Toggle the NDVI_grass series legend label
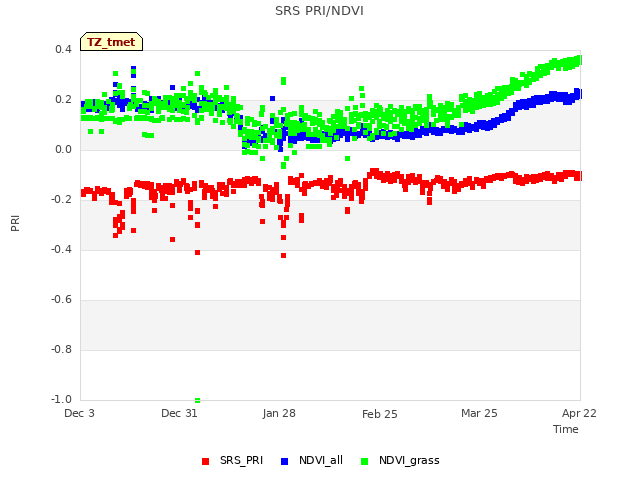Image resolution: width=640 pixels, height=480 pixels. coord(409,460)
